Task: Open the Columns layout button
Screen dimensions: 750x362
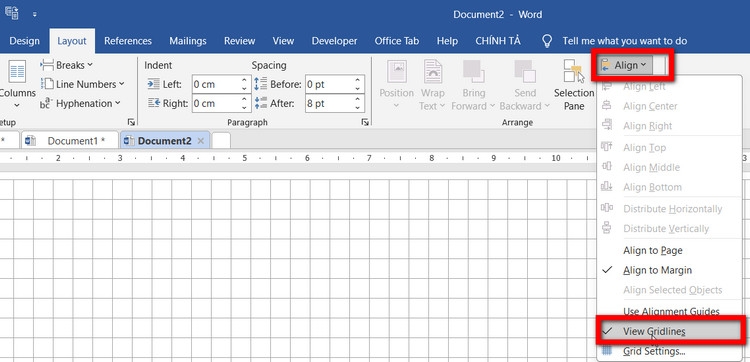Action: point(17,84)
